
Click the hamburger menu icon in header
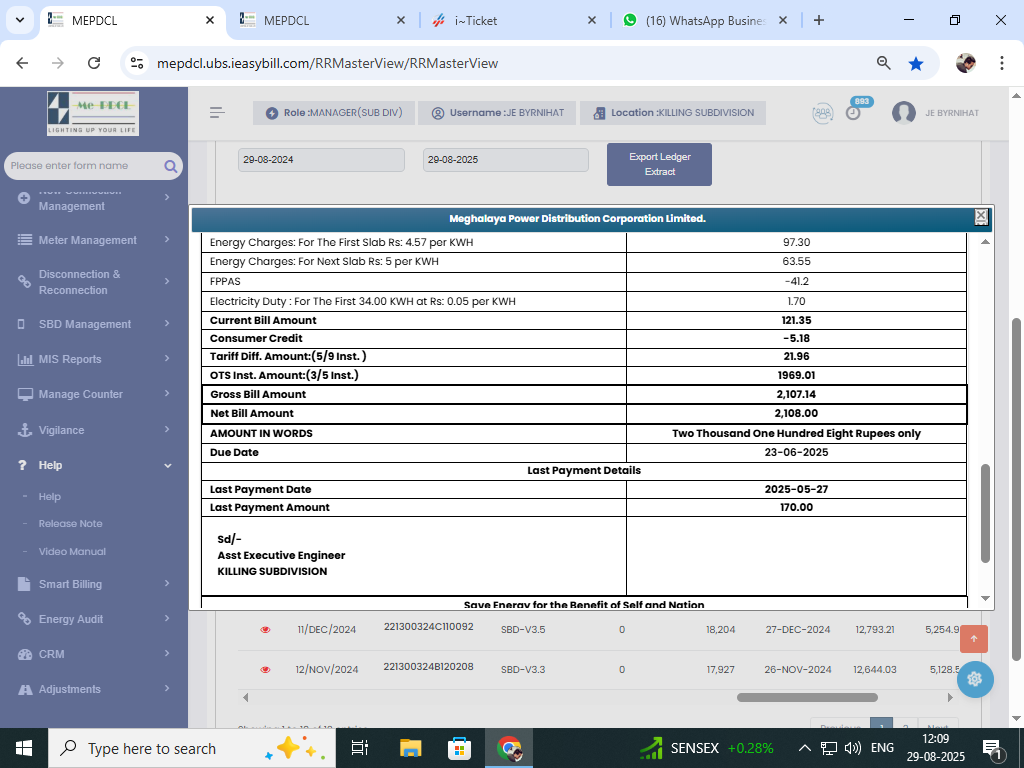pyautogui.click(x=217, y=113)
